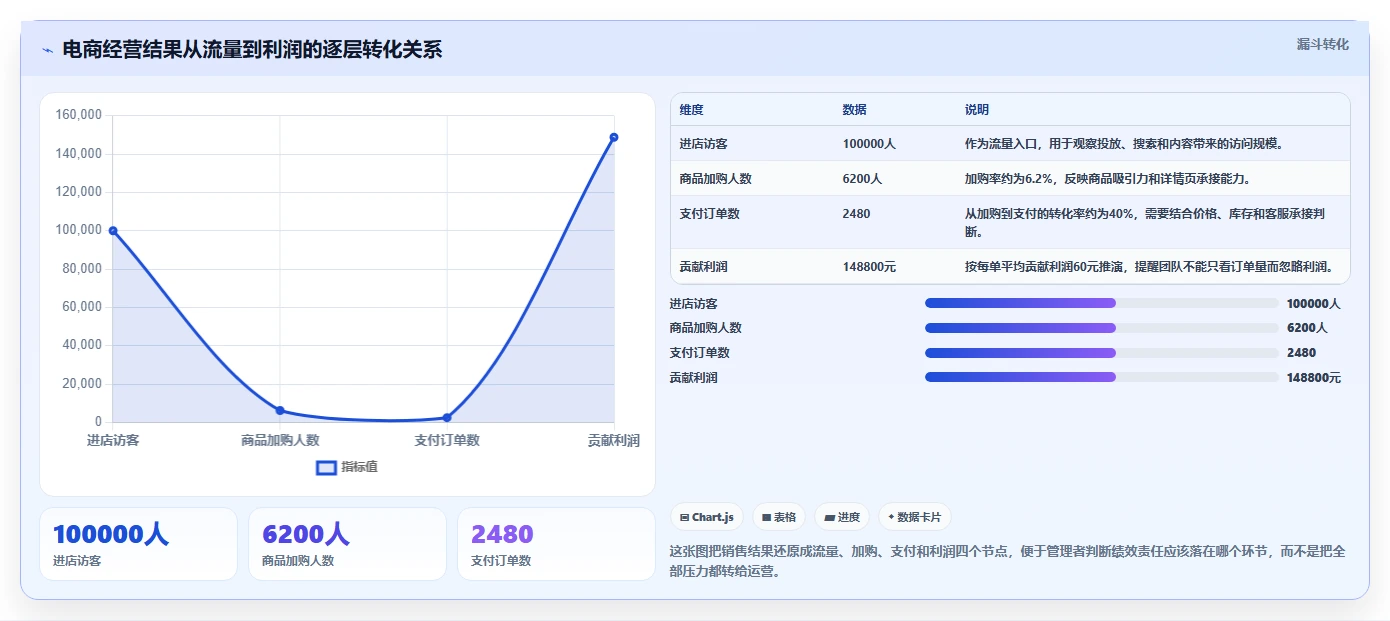Click the icon in the 表格 chip

click(x=766, y=518)
